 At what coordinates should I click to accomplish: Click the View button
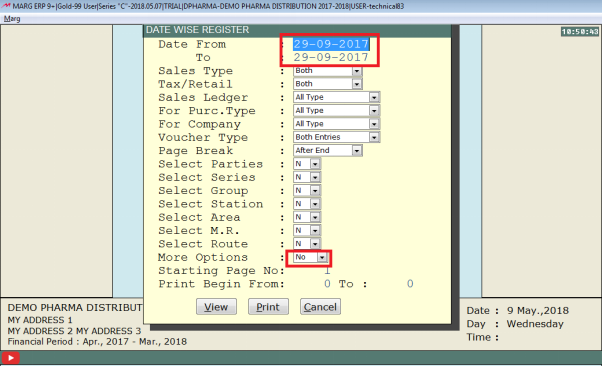[x=216, y=307]
